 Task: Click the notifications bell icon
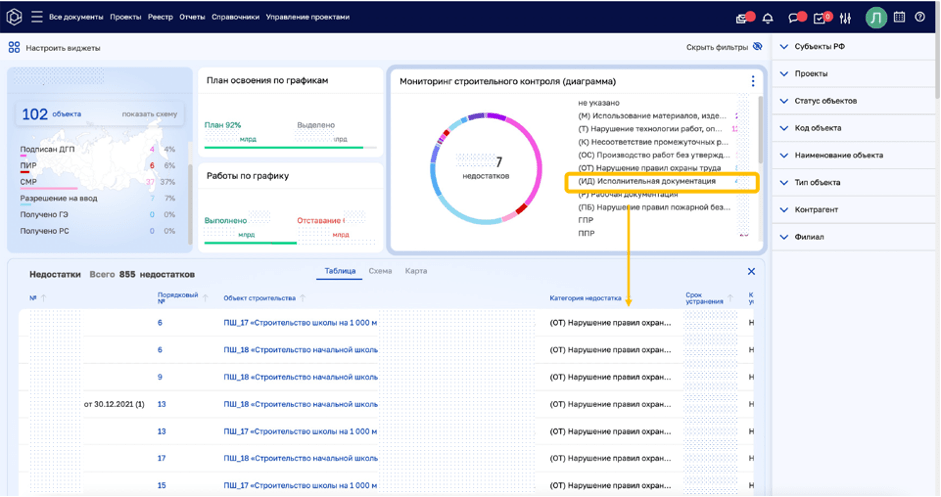768,17
